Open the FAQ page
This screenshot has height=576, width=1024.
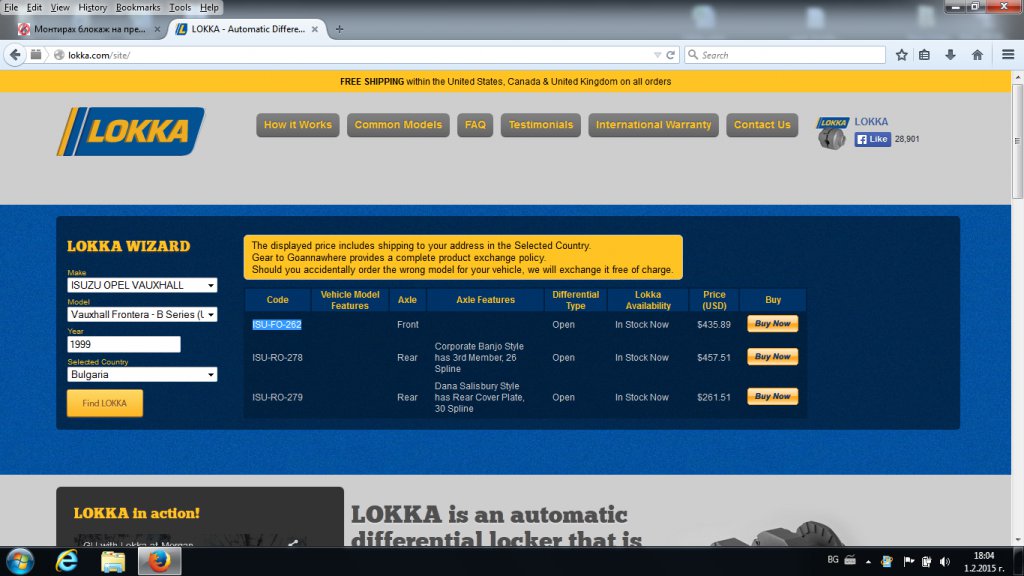tap(475, 125)
